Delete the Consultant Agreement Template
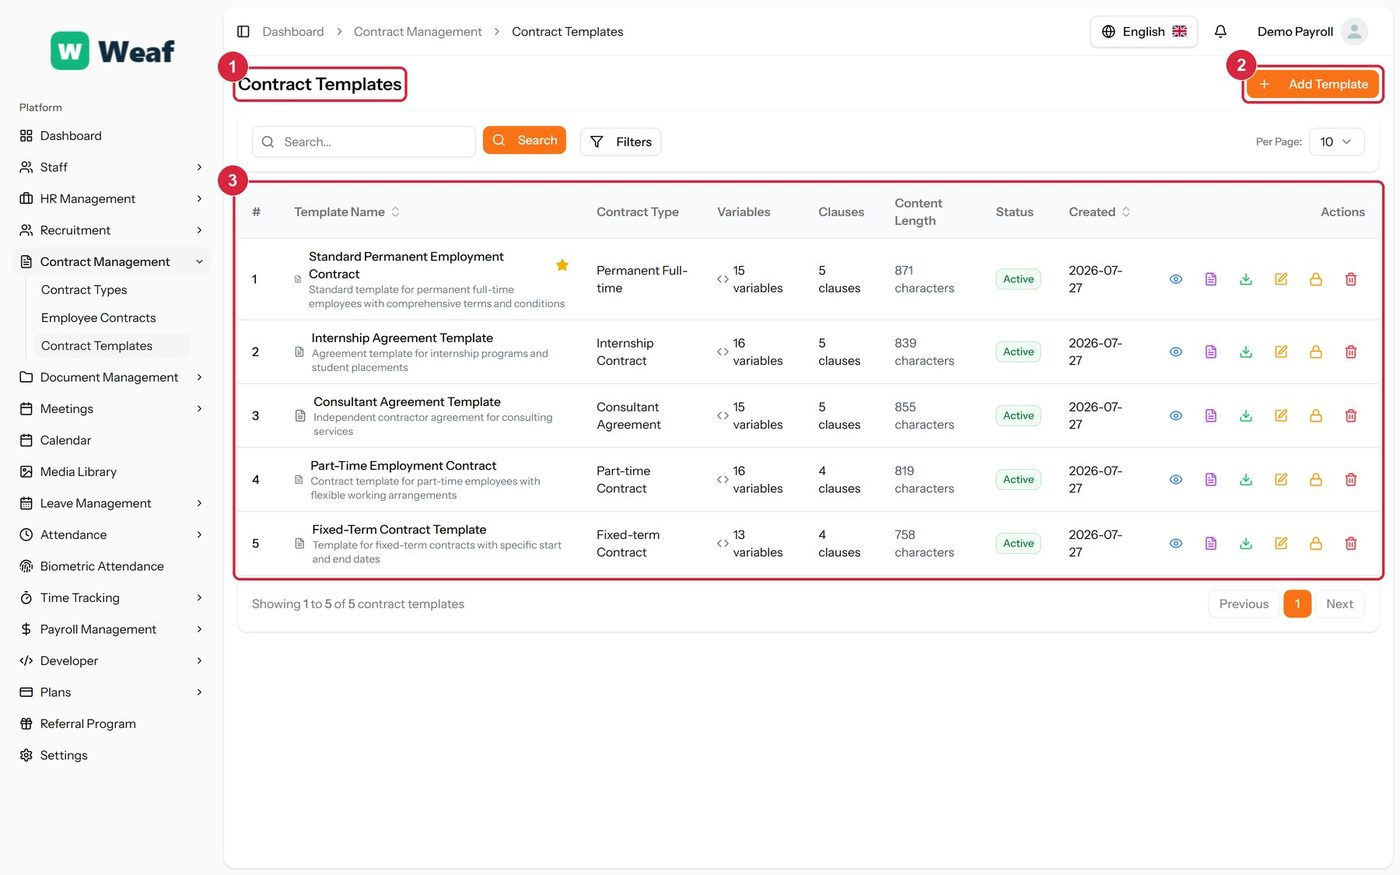 coord(1351,416)
